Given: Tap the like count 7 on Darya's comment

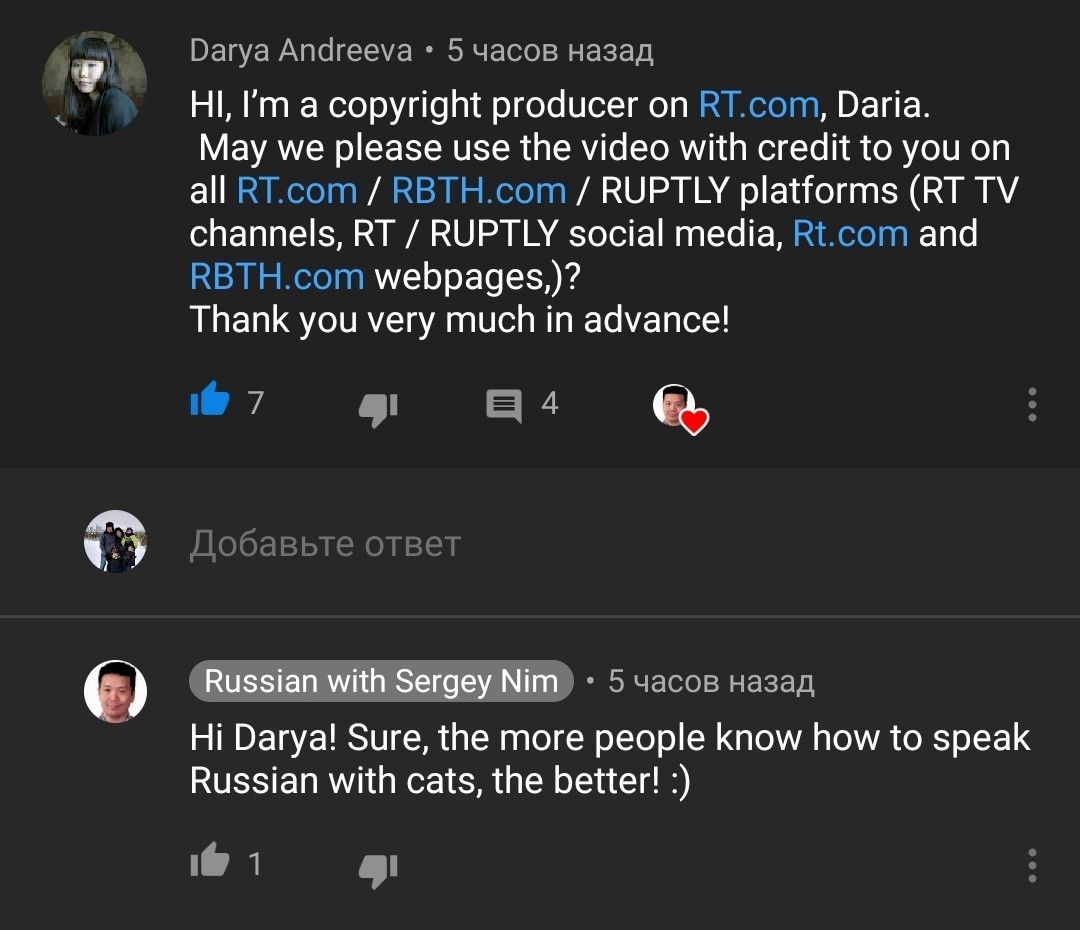Looking at the screenshot, I should 256,403.
